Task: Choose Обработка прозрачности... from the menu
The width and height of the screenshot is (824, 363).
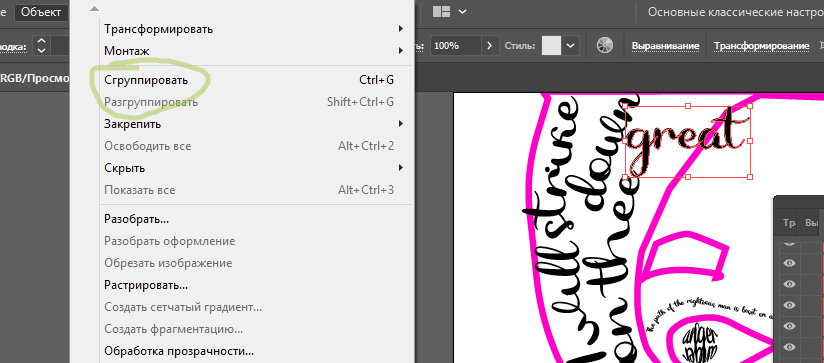Action: [254, 351]
